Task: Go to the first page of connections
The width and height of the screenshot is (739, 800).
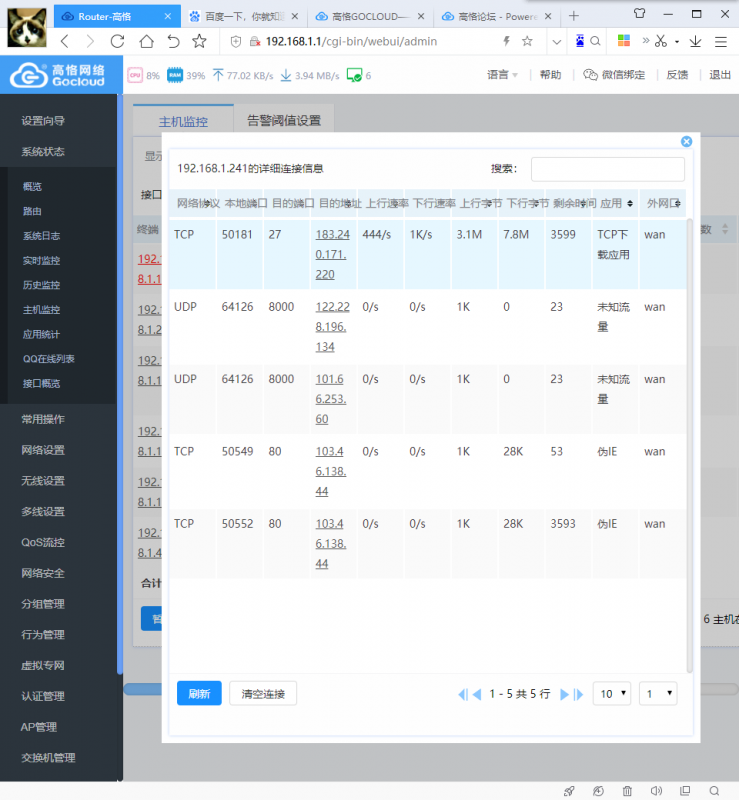Action: click(462, 694)
